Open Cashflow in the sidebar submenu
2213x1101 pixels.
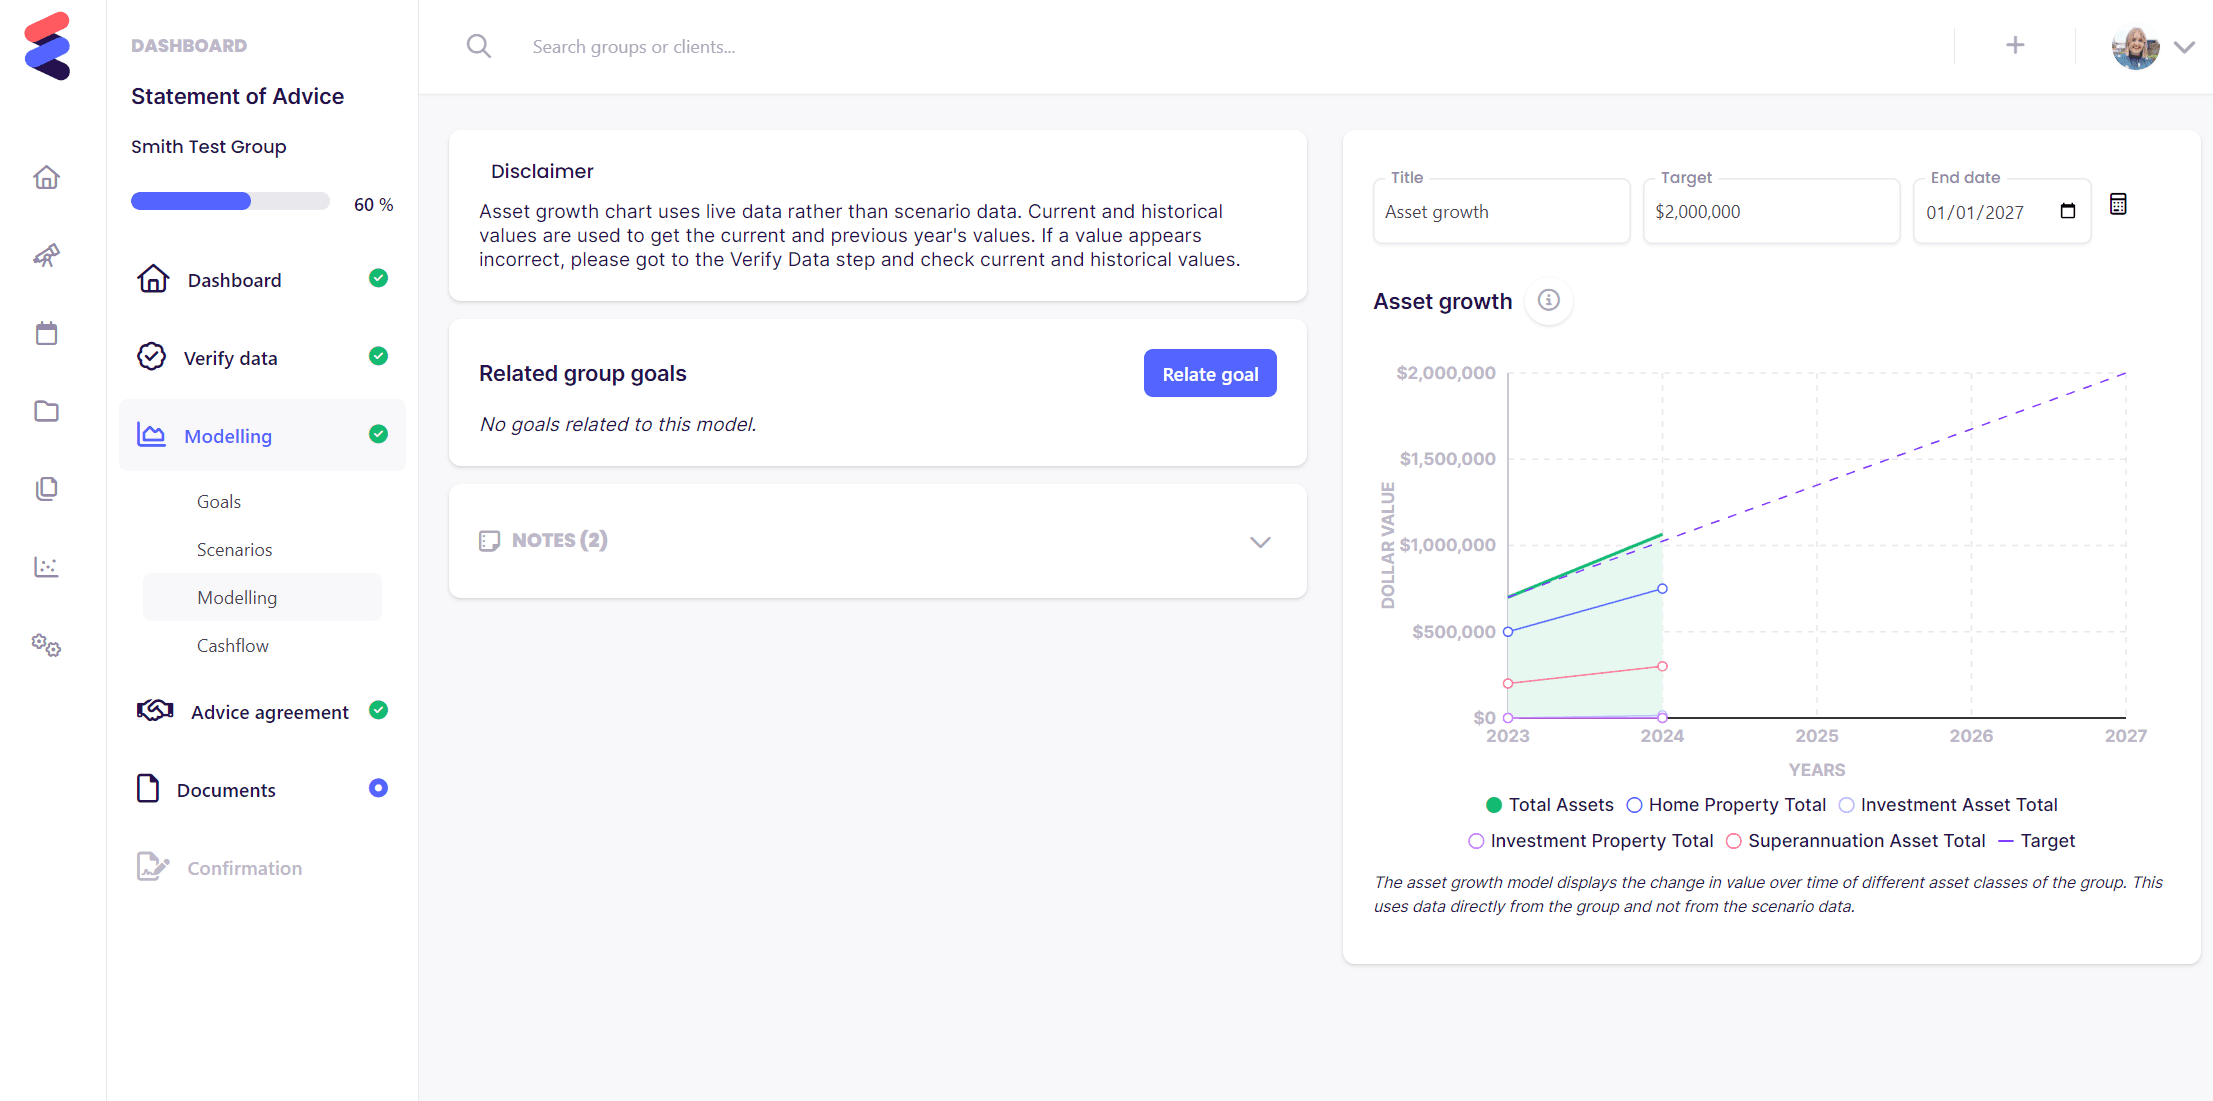pos(233,646)
